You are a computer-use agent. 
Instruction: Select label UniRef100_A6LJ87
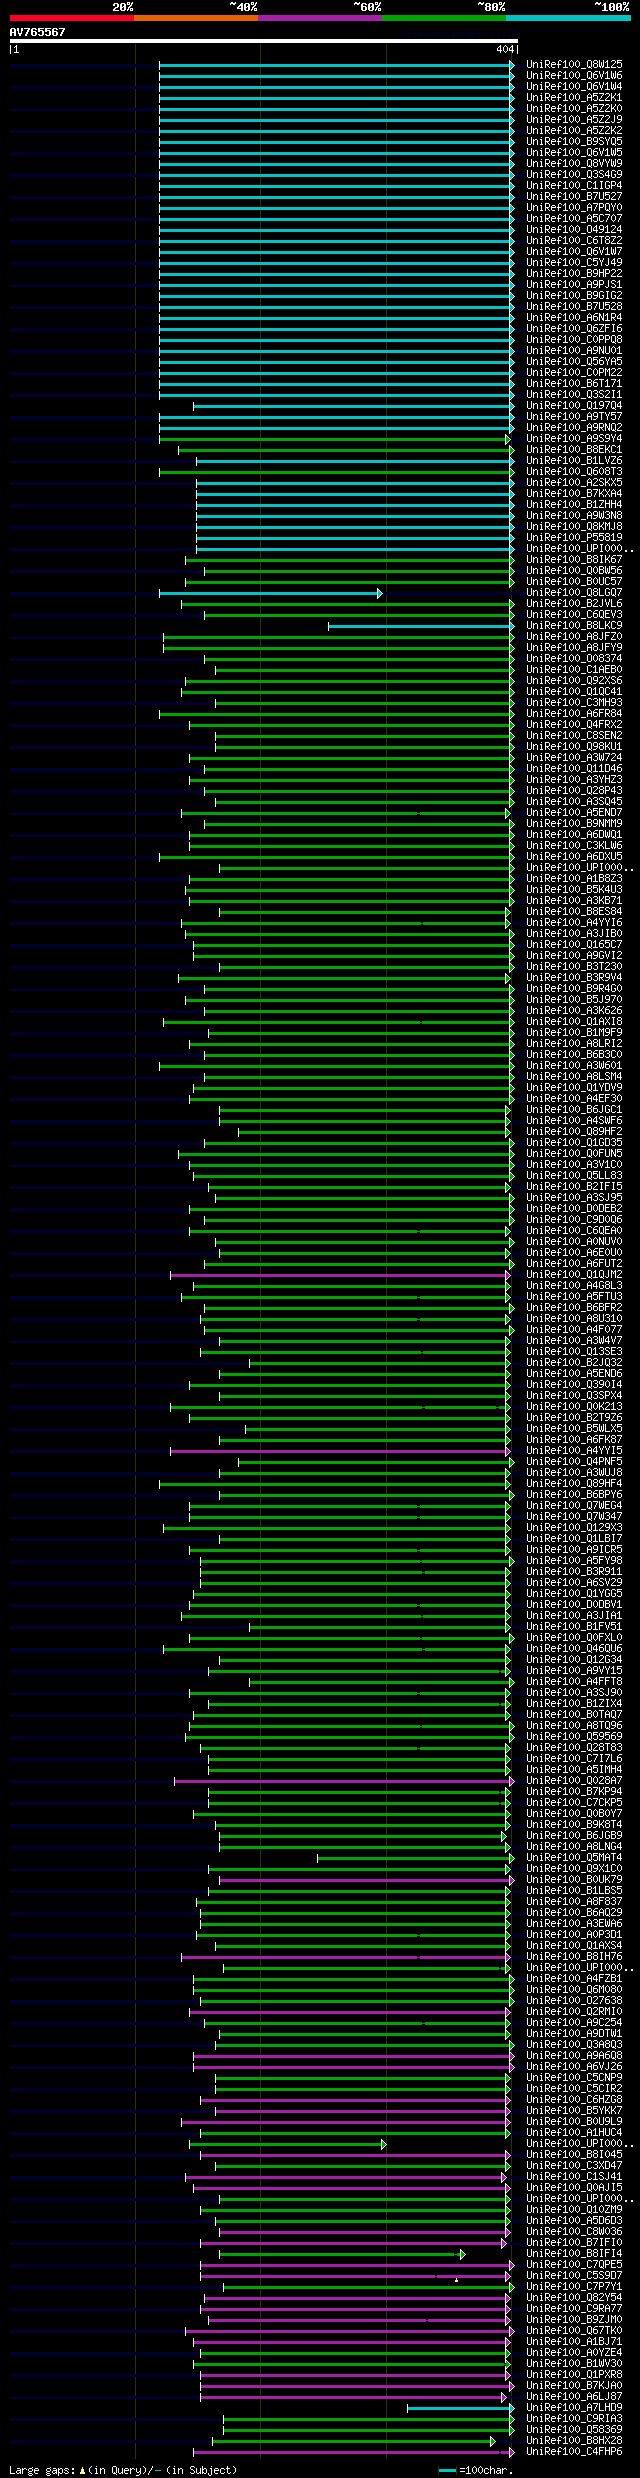(x=574, y=2396)
